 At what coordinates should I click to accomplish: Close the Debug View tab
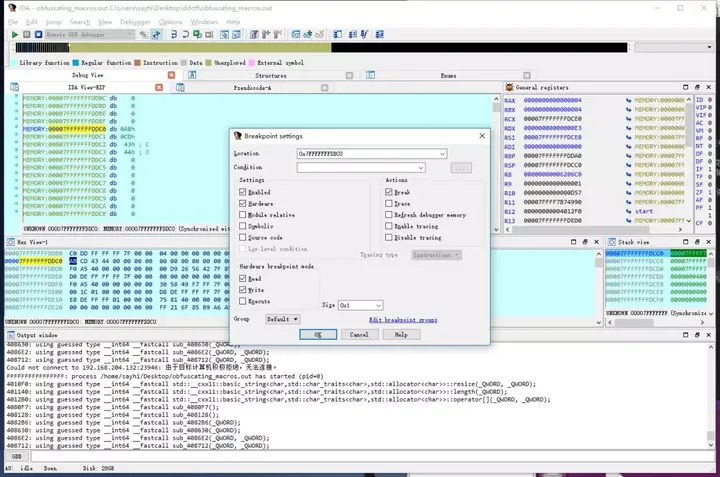click(171, 75)
